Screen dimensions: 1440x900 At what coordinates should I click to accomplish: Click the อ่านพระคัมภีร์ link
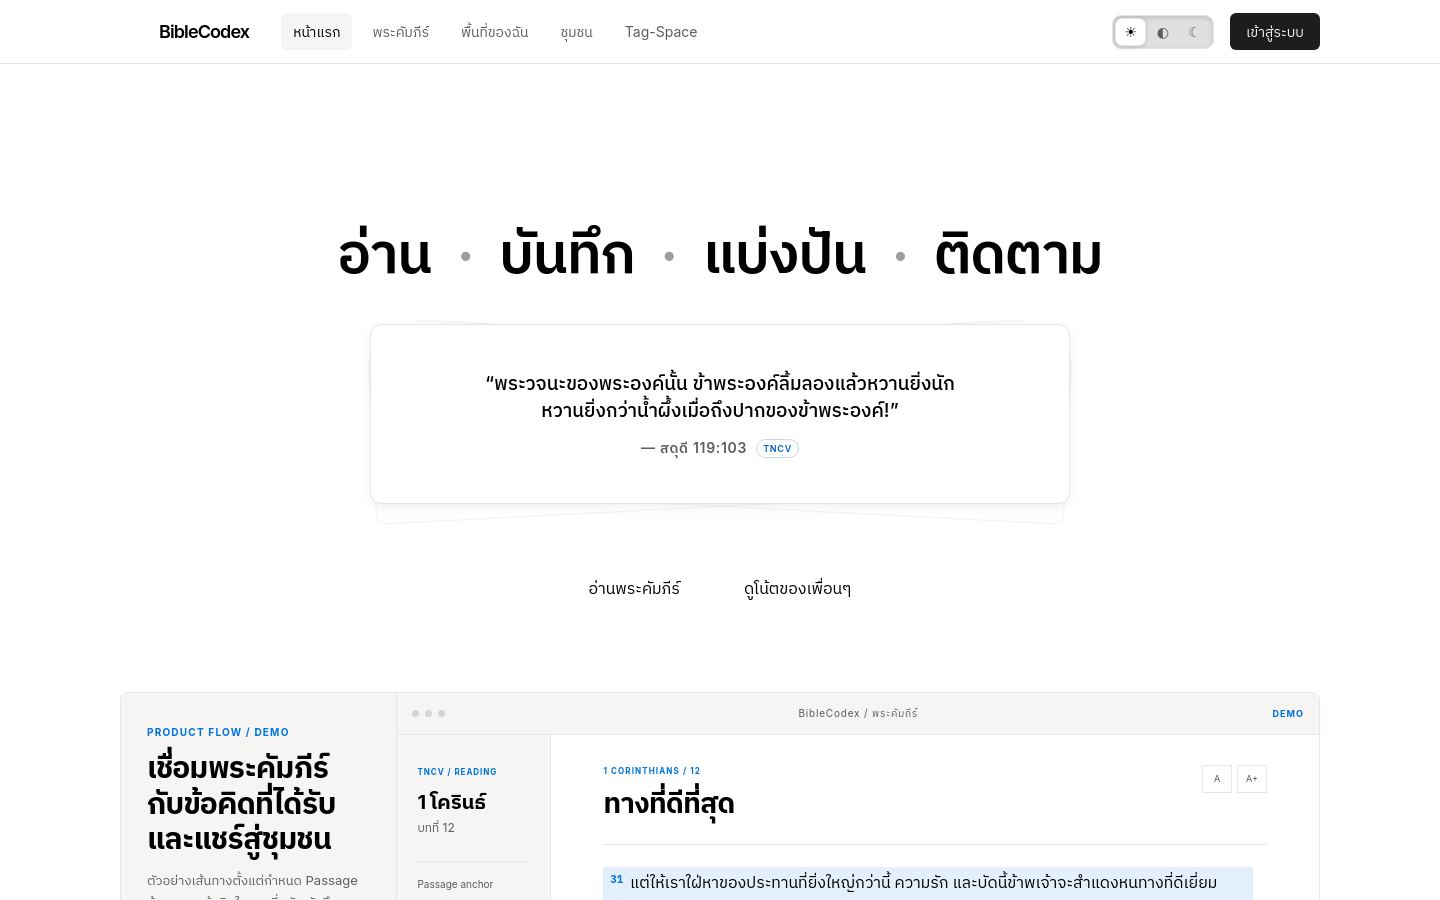(634, 588)
